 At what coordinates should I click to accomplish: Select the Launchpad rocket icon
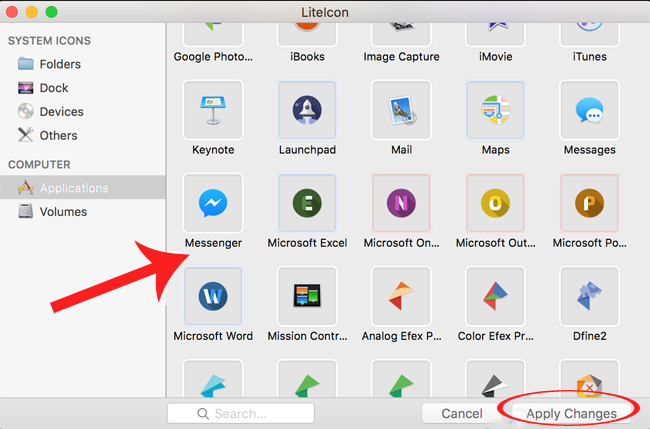click(x=307, y=110)
